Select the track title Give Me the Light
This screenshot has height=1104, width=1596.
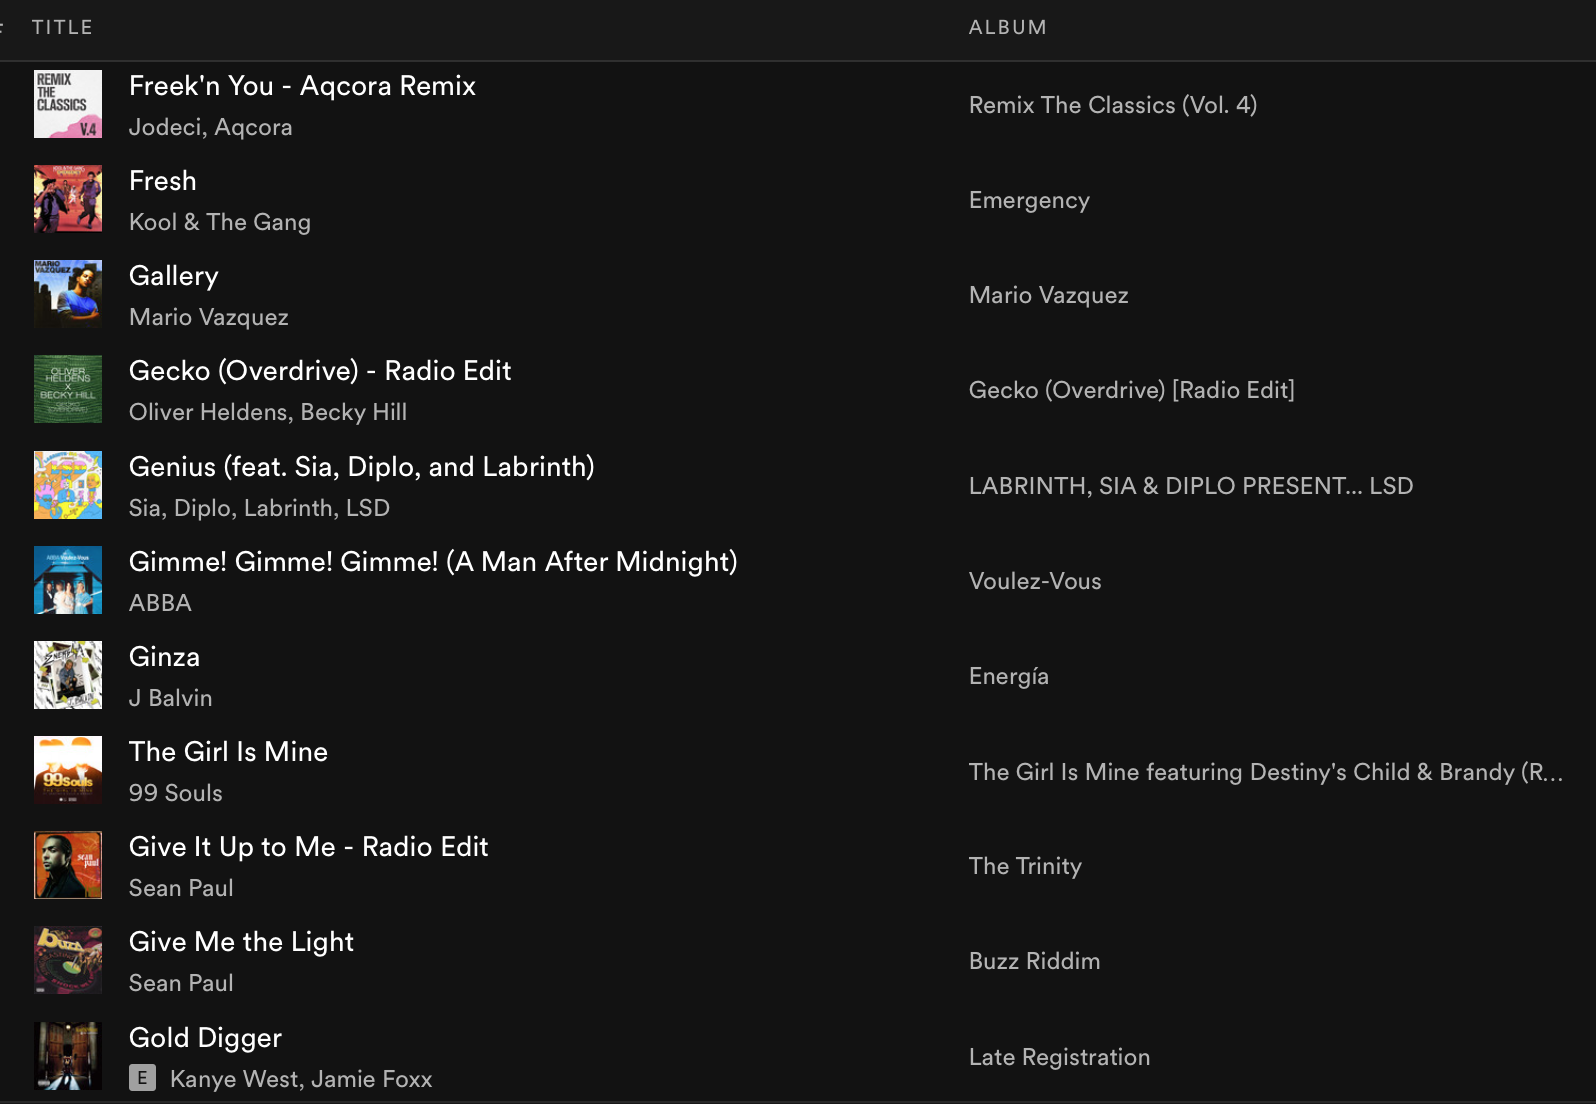coord(241,942)
